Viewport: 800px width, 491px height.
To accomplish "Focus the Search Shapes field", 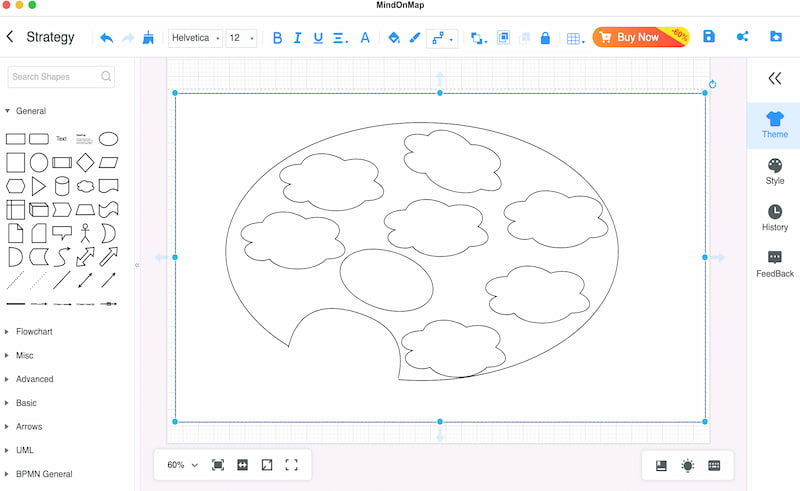I will point(61,77).
